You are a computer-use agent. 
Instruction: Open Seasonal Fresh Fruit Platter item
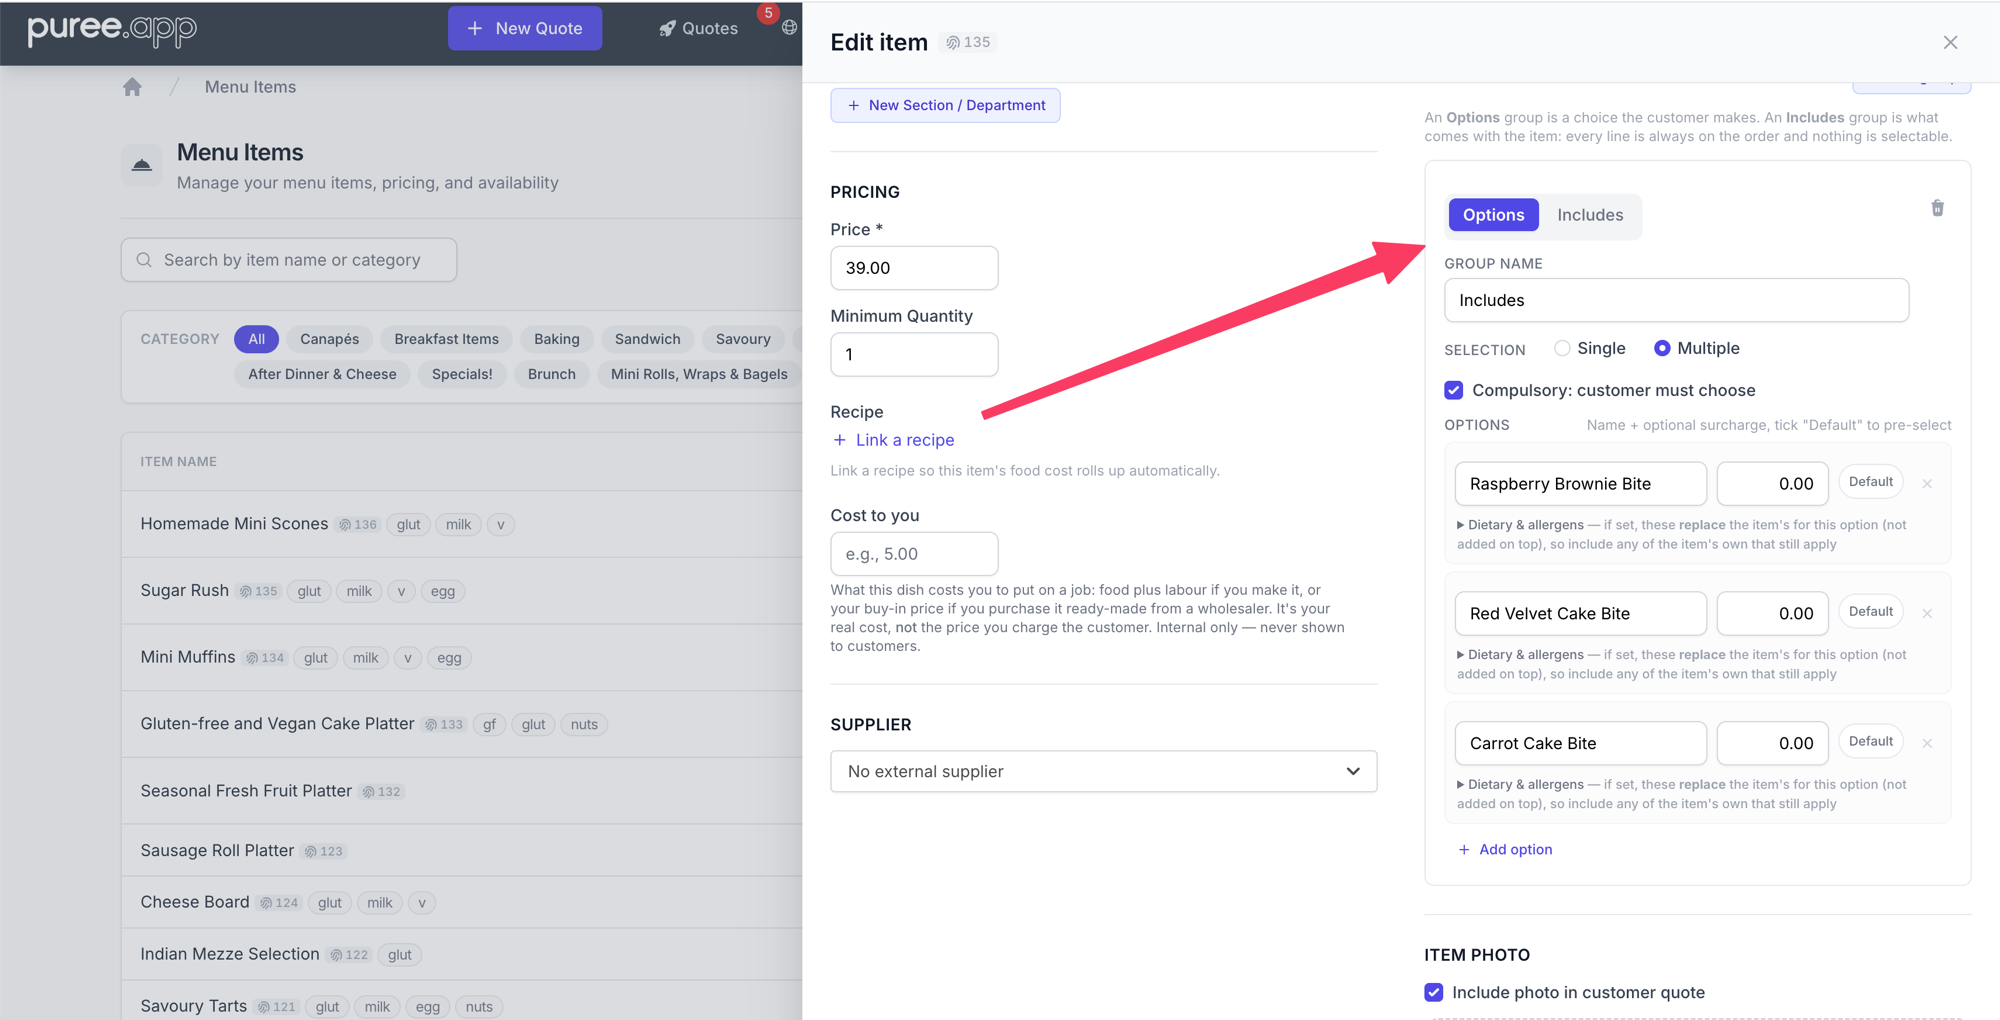pyautogui.click(x=246, y=790)
